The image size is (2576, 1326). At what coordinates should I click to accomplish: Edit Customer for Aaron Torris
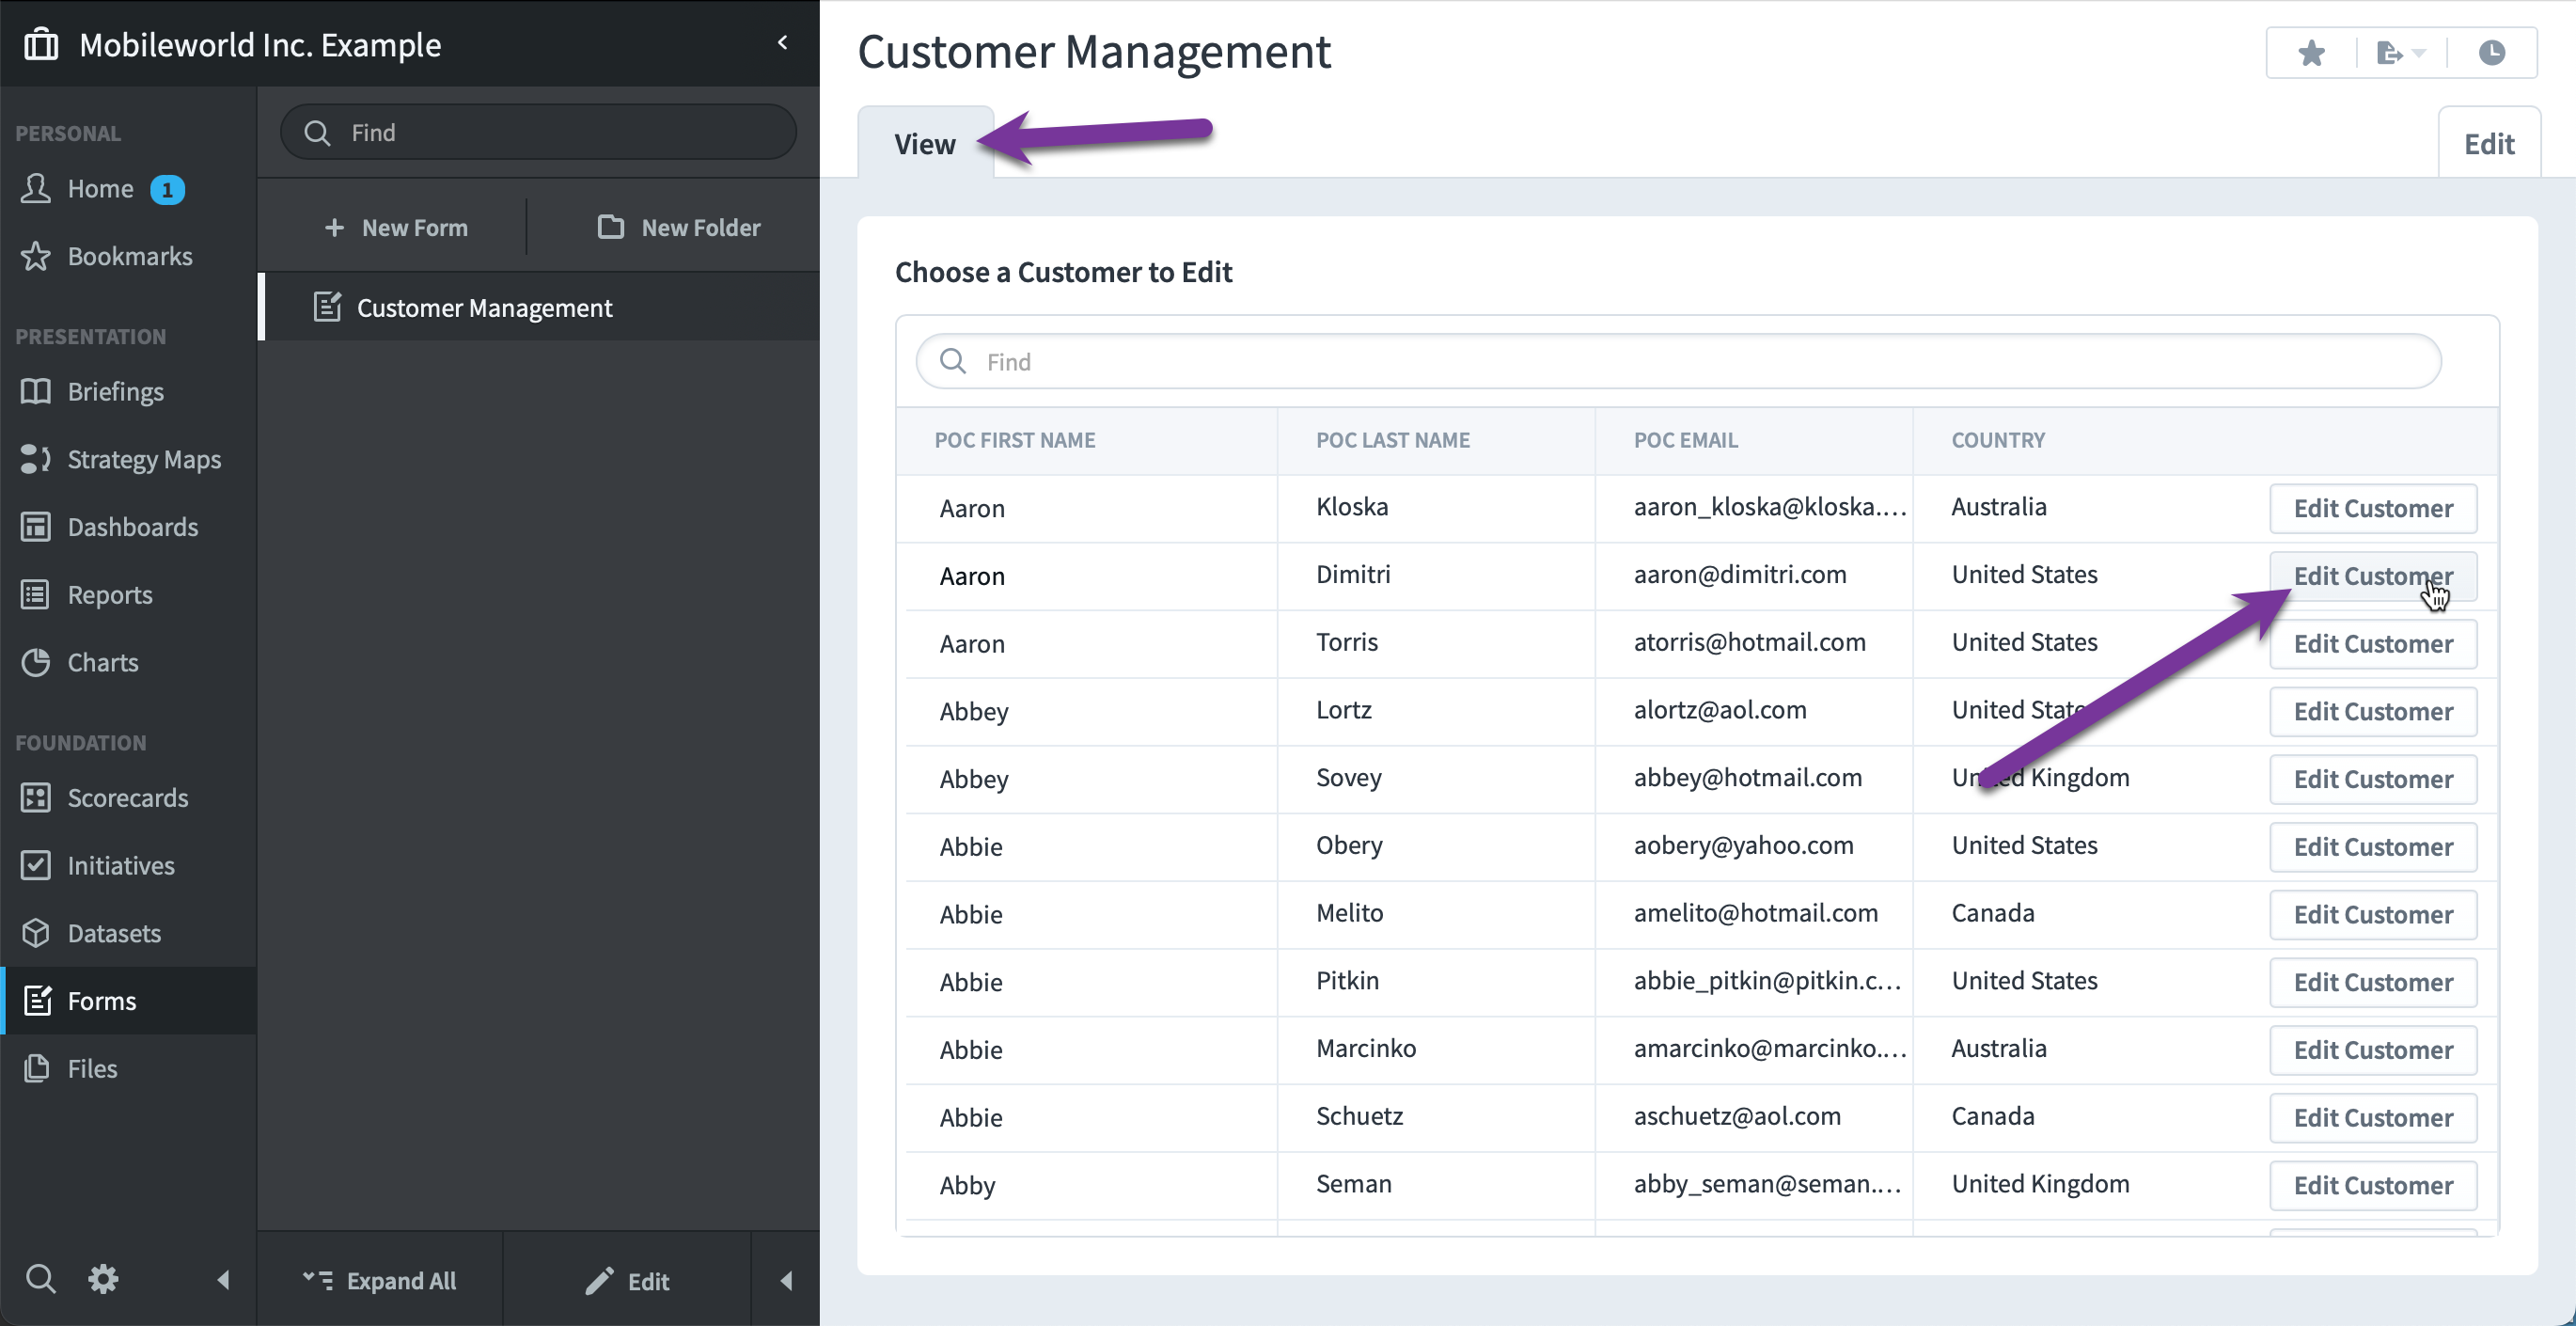(2373, 644)
